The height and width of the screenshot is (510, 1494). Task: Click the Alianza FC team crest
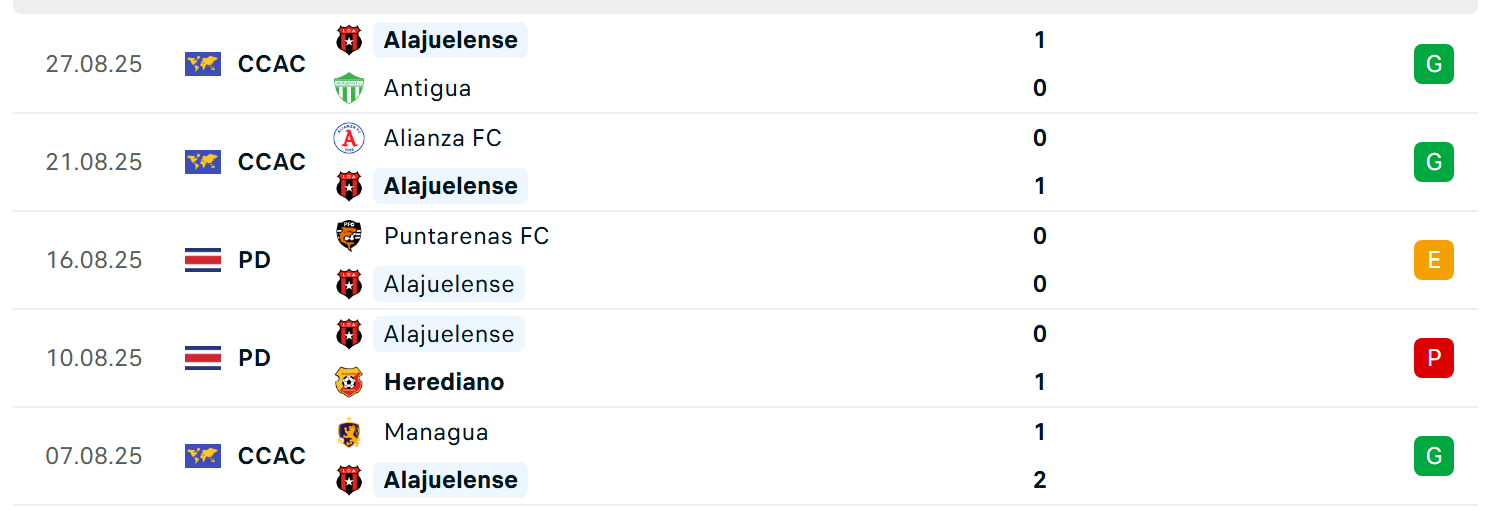[349, 138]
